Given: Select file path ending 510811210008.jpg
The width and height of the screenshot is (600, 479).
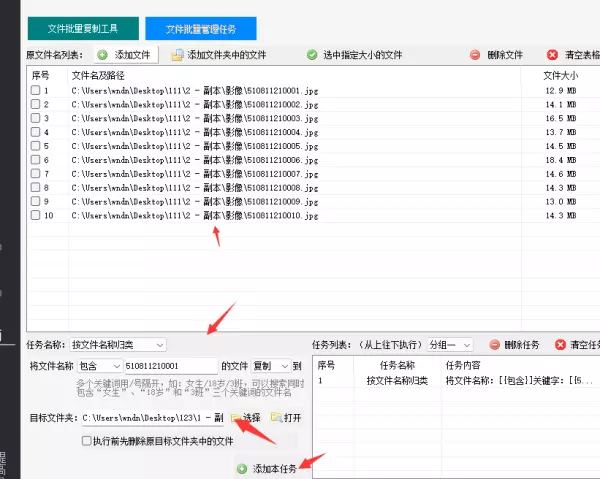Looking at the screenshot, I should [195, 188].
